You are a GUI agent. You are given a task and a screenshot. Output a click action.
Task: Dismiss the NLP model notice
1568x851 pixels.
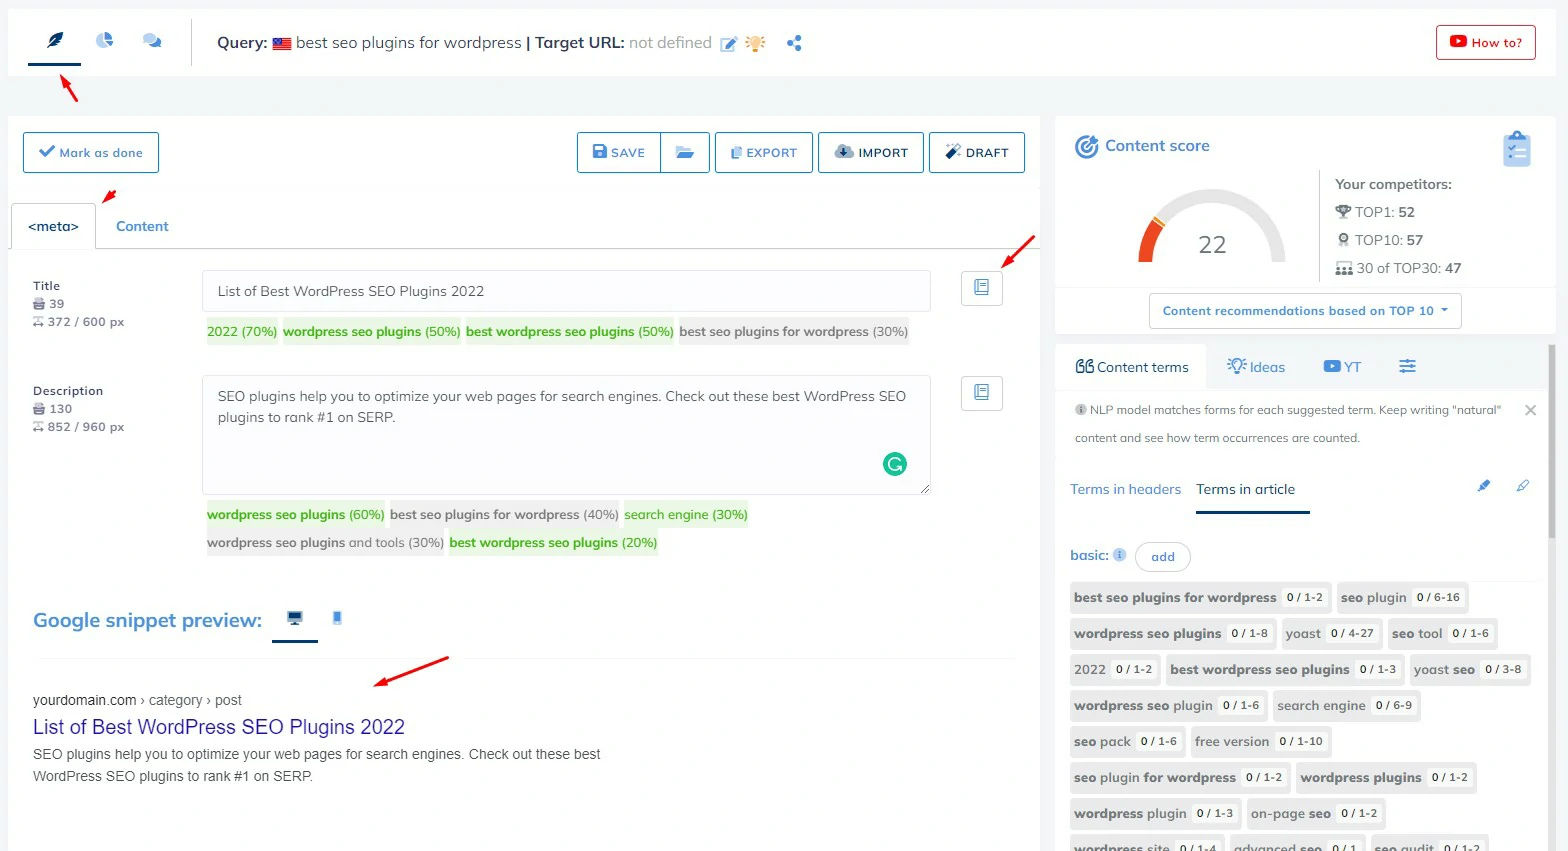pyautogui.click(x=1530, y=410)
